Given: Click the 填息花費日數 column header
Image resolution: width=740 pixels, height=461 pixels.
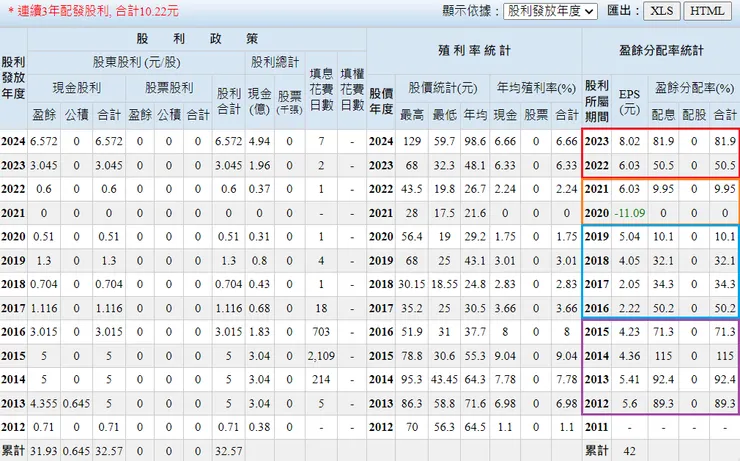Looking at the screenshot, I should click(x=321, y=90).
